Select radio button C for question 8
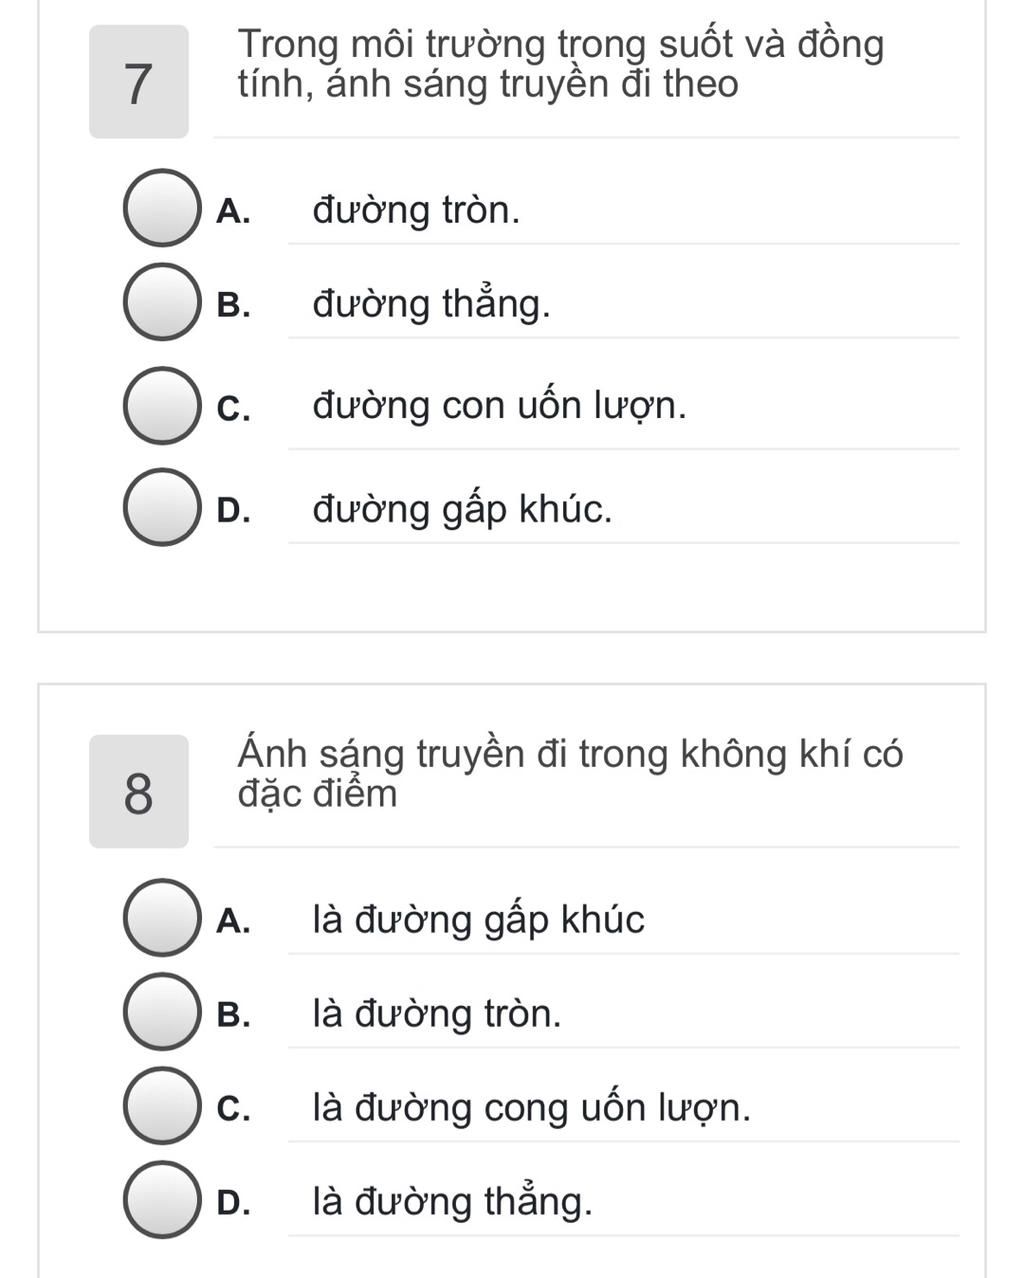 pyautogui.click(x=161, y=1106)
